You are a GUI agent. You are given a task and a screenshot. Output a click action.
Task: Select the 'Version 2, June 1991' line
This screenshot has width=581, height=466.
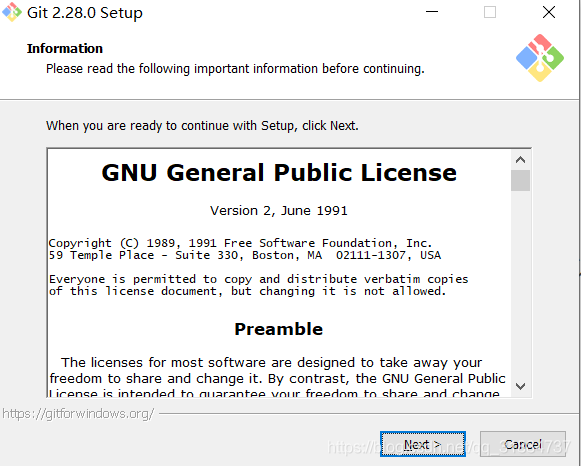tap(279, 211)
